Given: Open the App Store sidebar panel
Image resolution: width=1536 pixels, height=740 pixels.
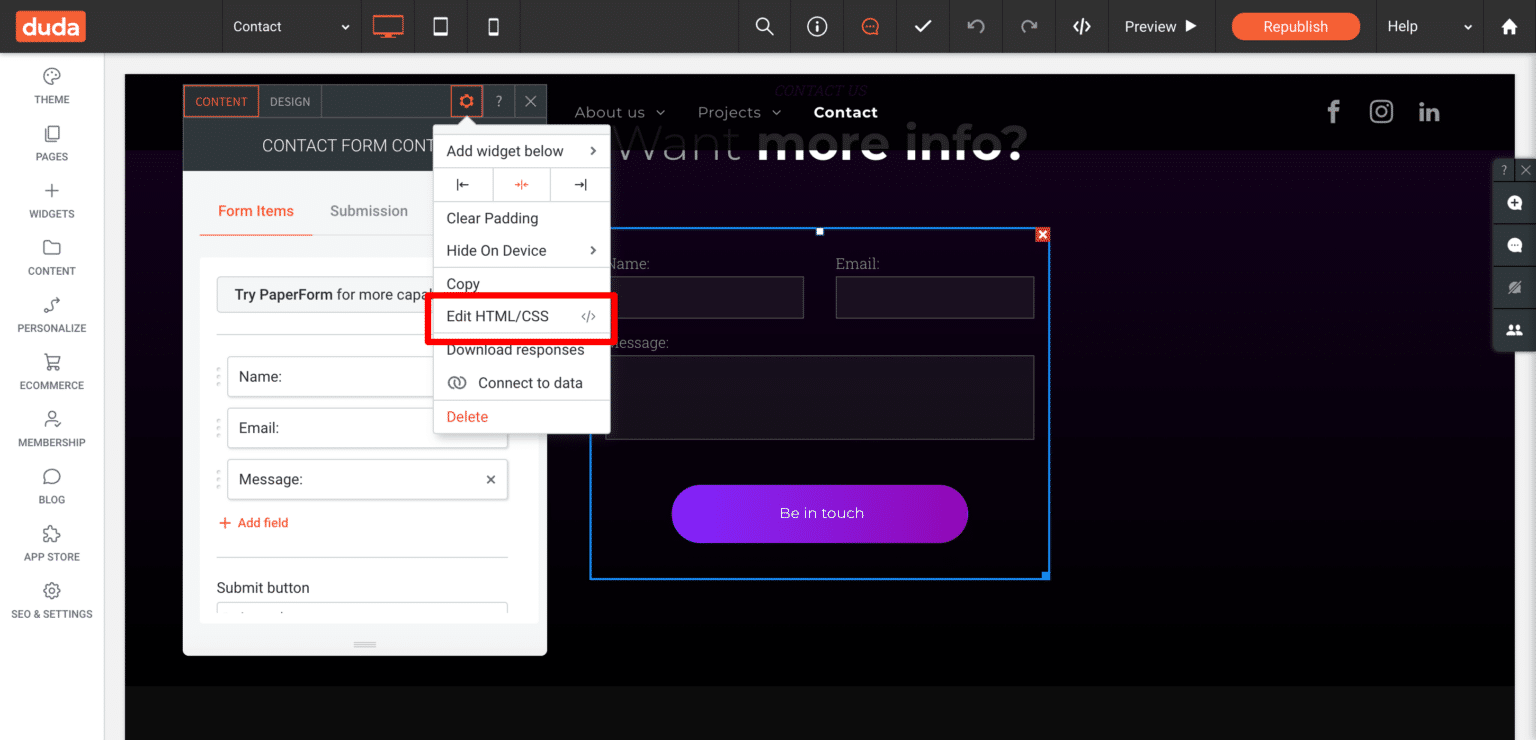Looking at the screenshot, I should click(x=52, y=543).
